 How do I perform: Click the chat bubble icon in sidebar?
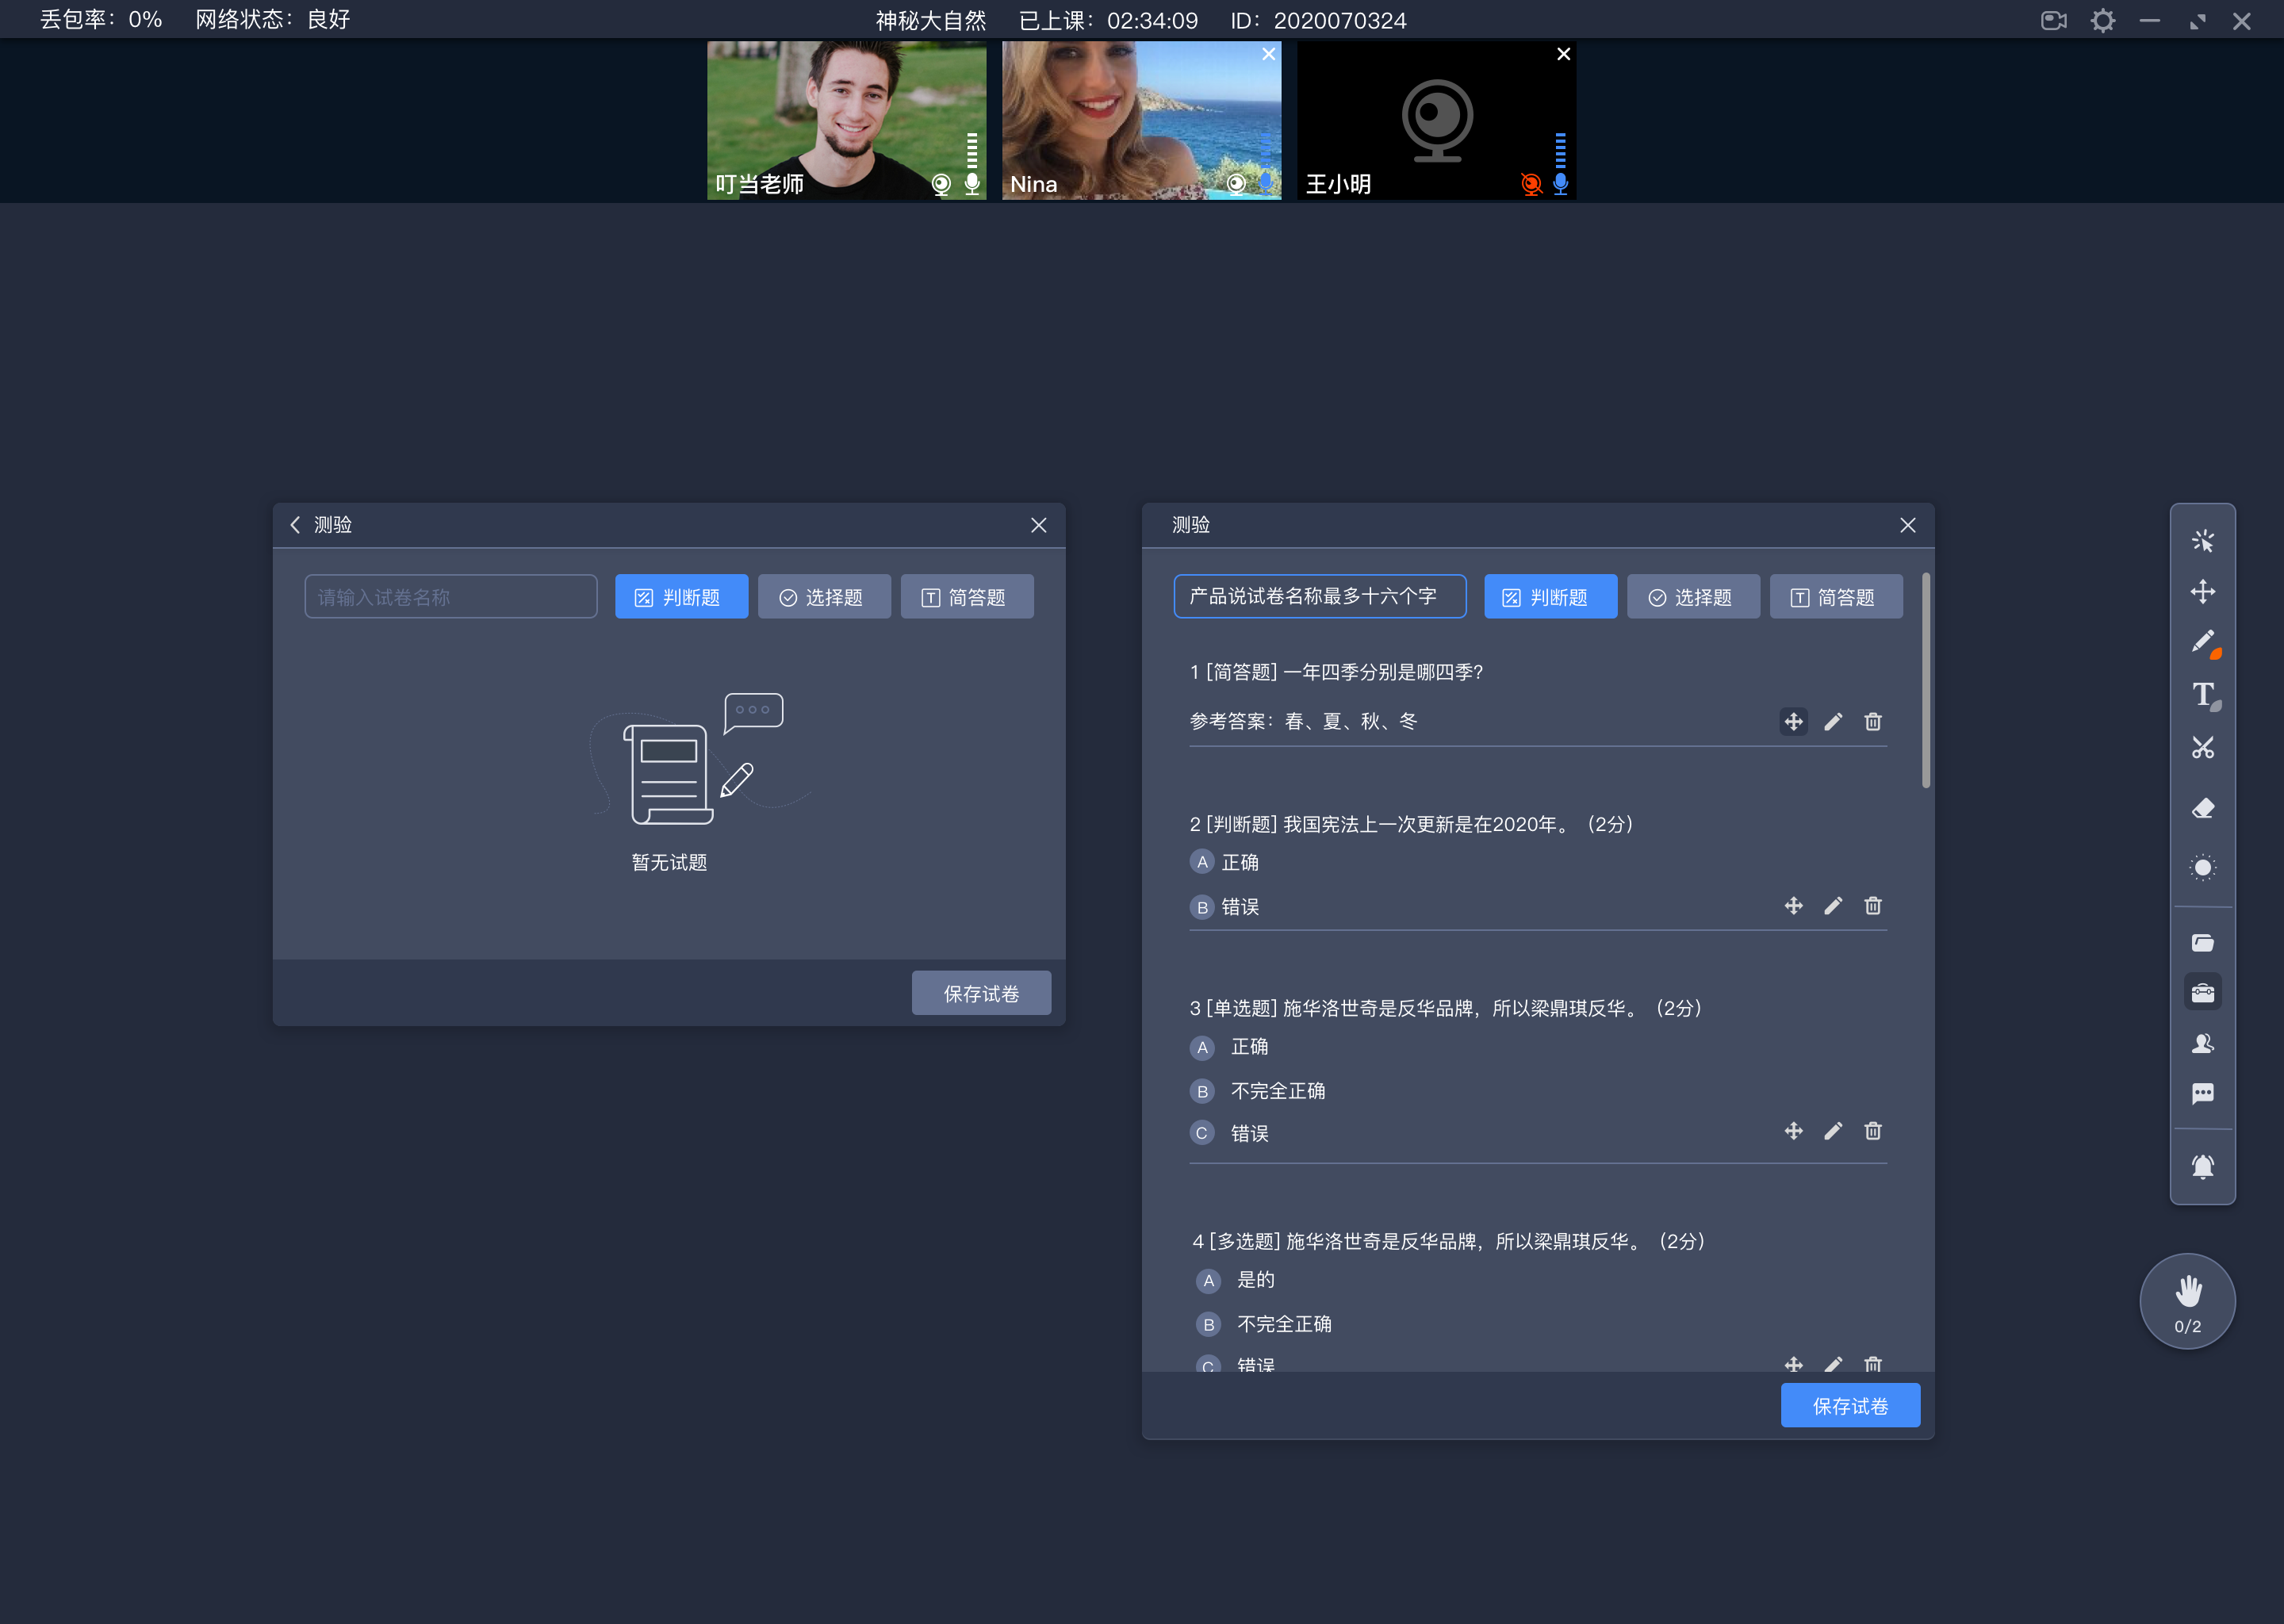click(x=2203, y=1097)
